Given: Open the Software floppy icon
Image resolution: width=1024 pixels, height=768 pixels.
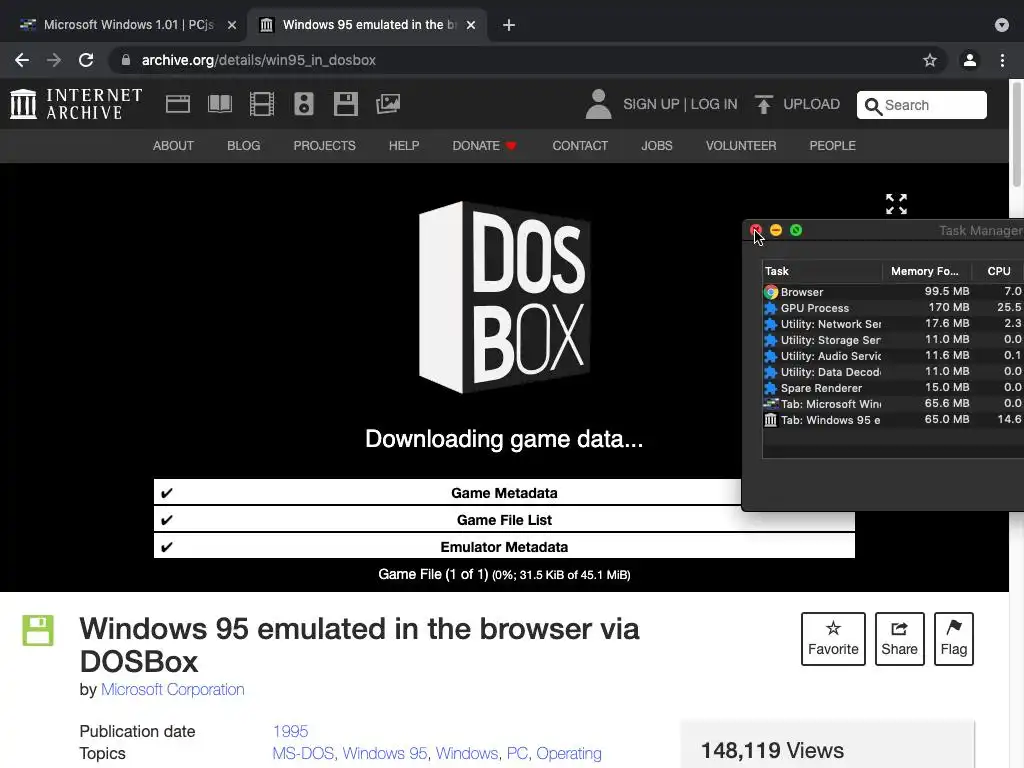Looking at the screenshot, I should [x=345, y=104].
